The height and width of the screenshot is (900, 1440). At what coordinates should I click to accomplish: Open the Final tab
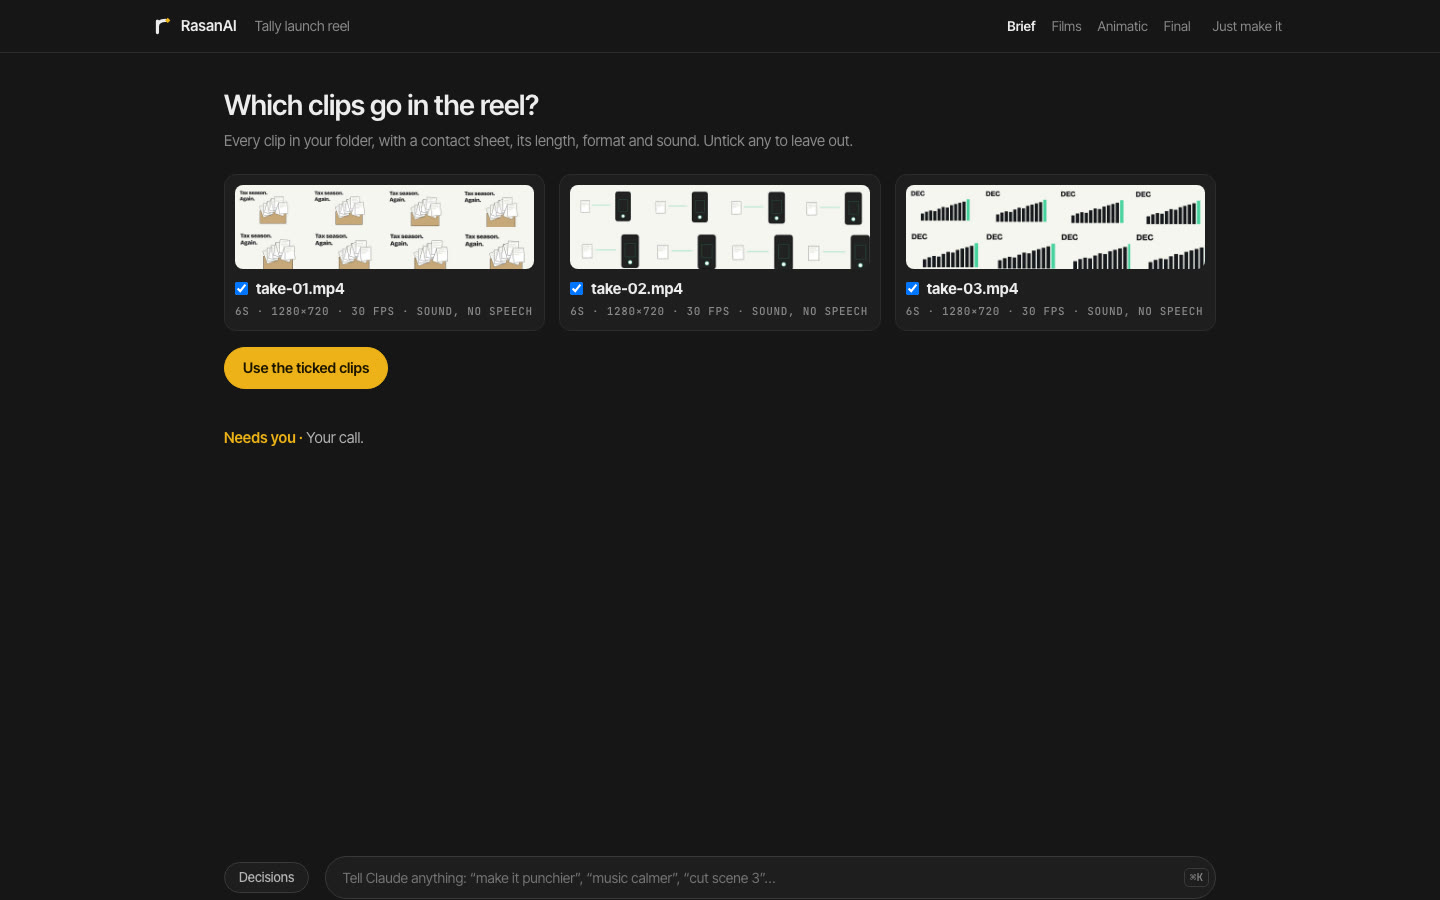pyautogui.click(x=1177, y=26)
